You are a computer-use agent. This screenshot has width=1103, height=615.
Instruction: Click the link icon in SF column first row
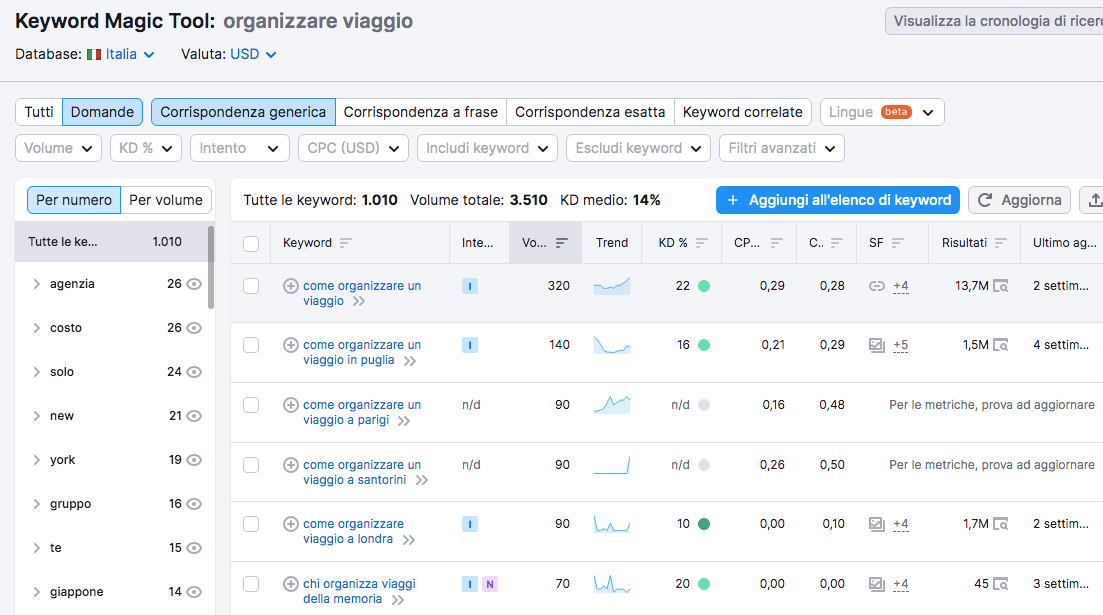pyautogui.click(x=877, y=286)
